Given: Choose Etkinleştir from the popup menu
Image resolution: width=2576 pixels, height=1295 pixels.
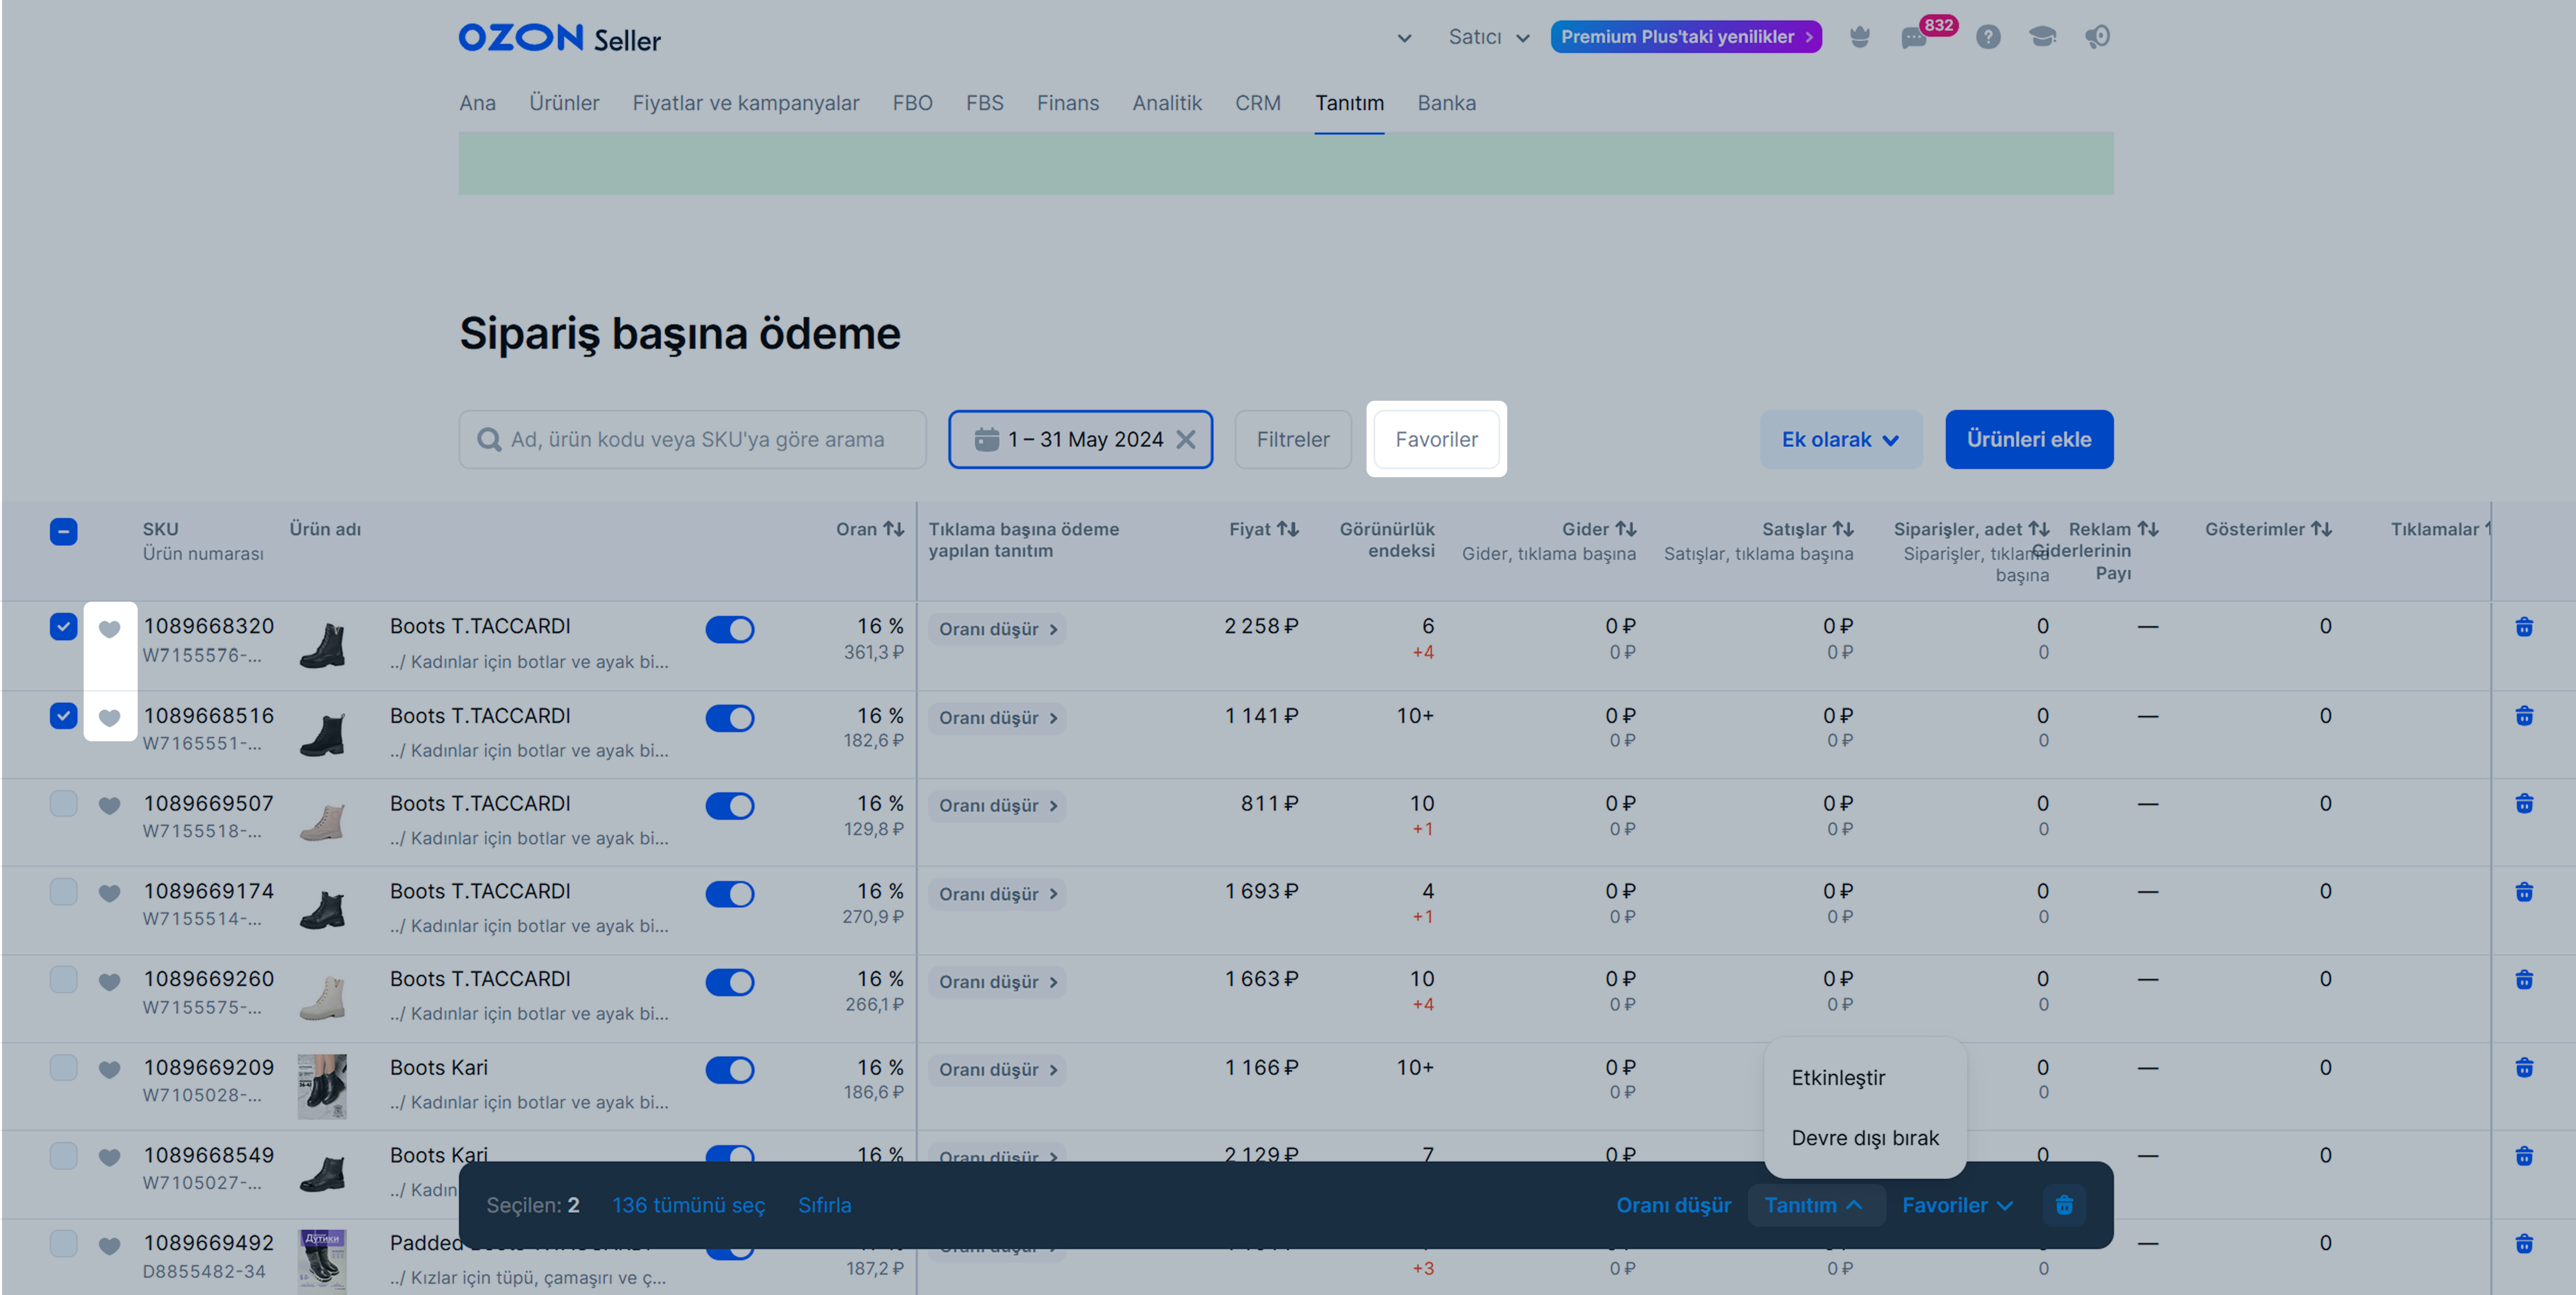Looking at the screenshot, I should coord(1838,1078).
